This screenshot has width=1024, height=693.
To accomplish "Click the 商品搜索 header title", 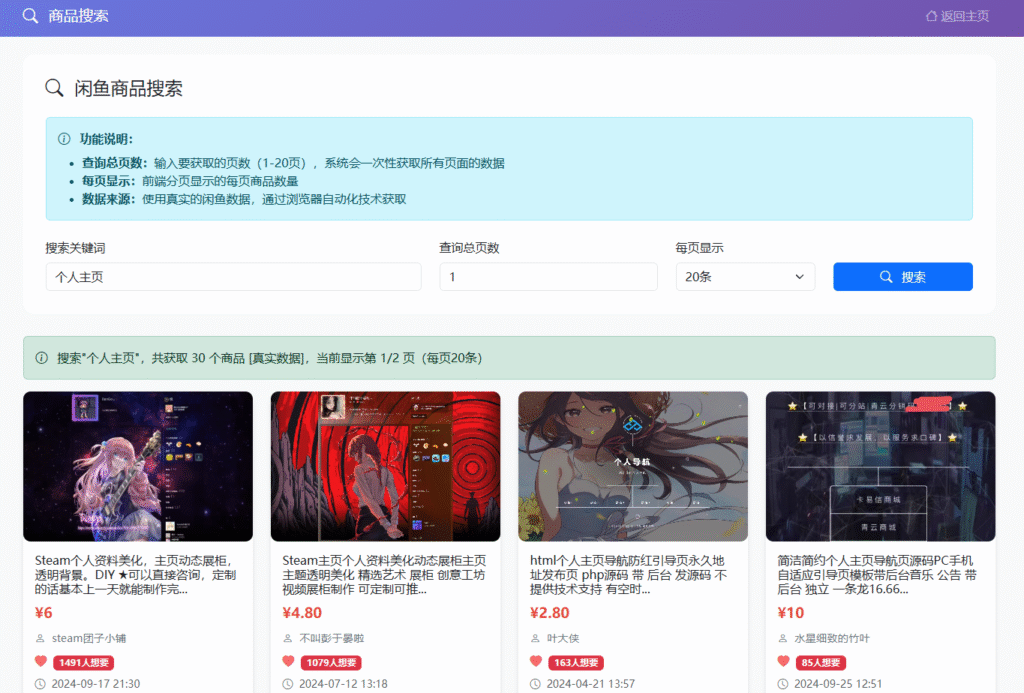I will coord(78,16).
